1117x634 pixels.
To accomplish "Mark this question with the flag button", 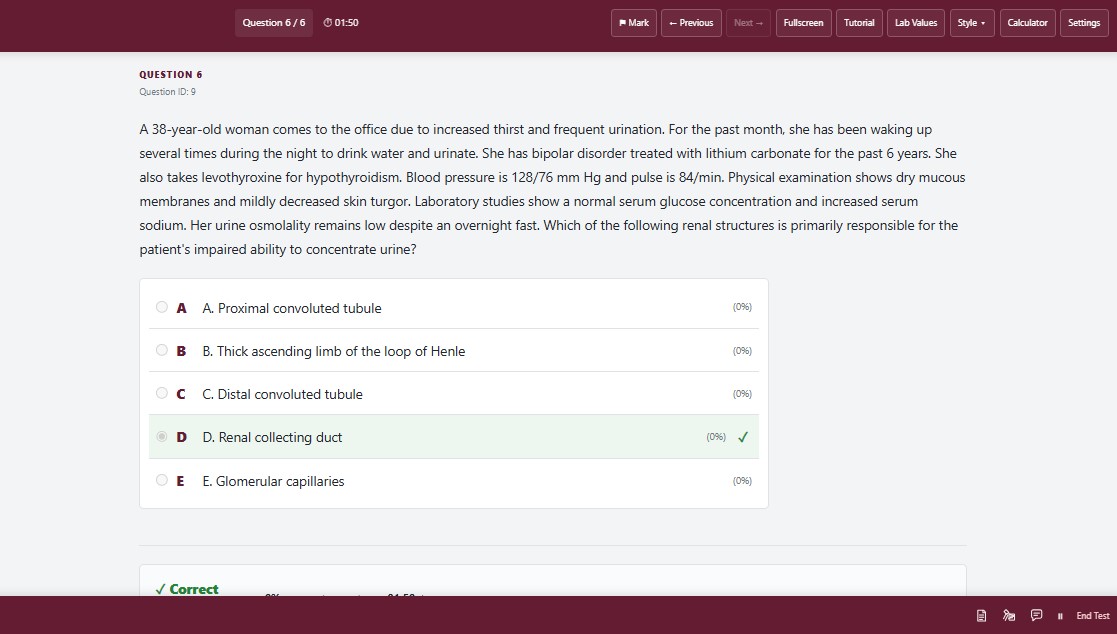I will pyautogui.click(x=634, y=23).
